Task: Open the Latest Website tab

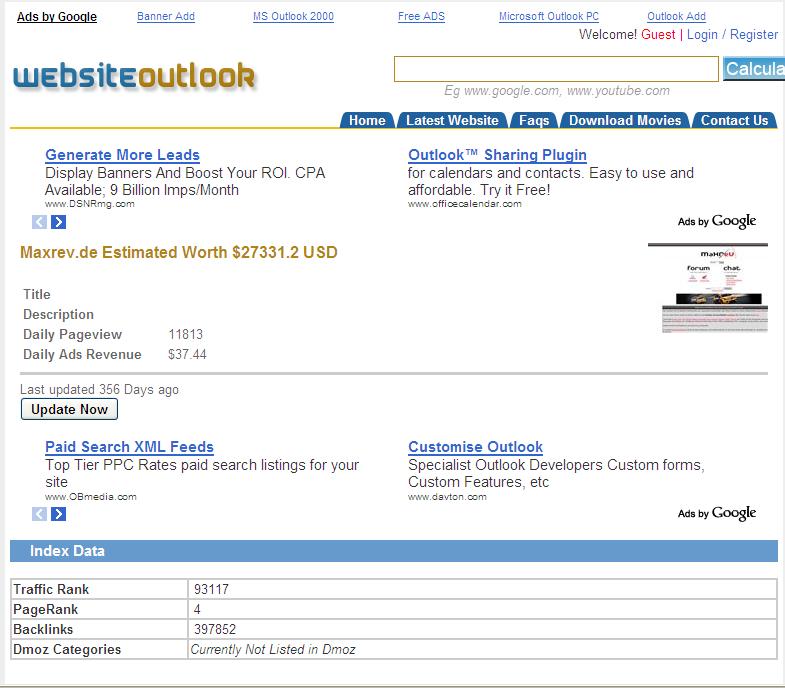Action: 452,120
